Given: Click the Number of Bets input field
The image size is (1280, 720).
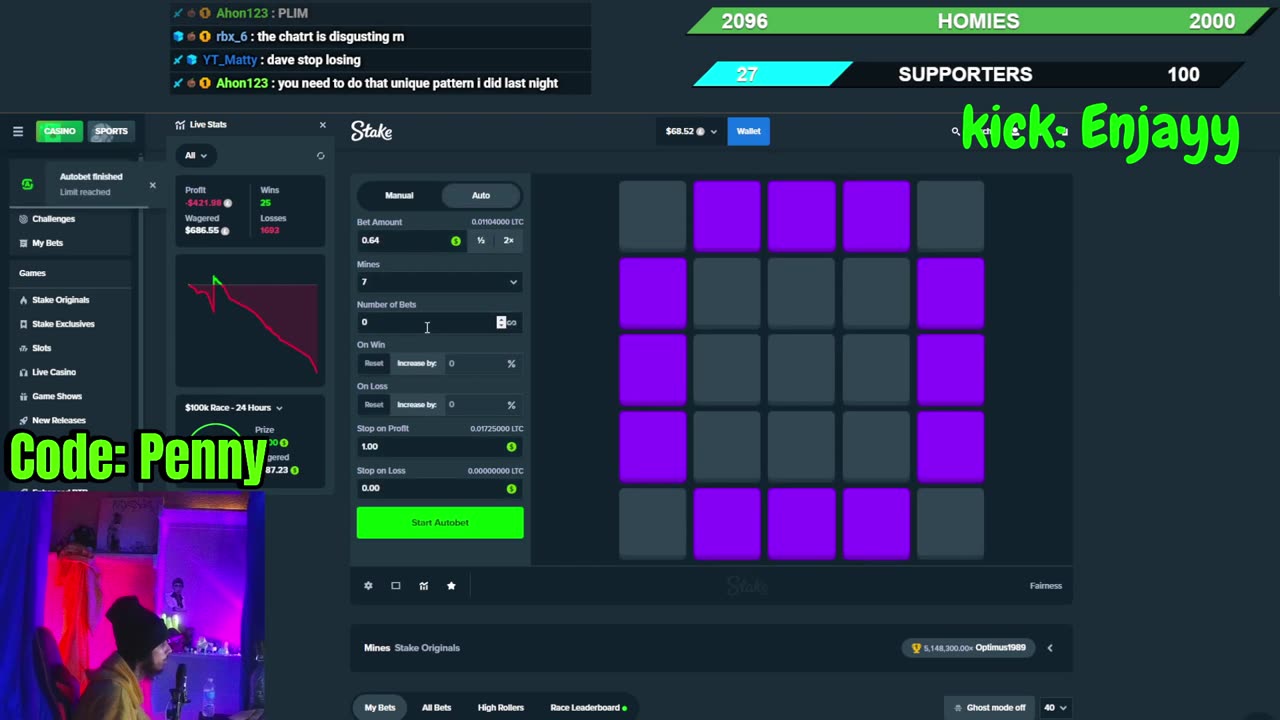Looking at the screenshot, I should tap(426, 322).
